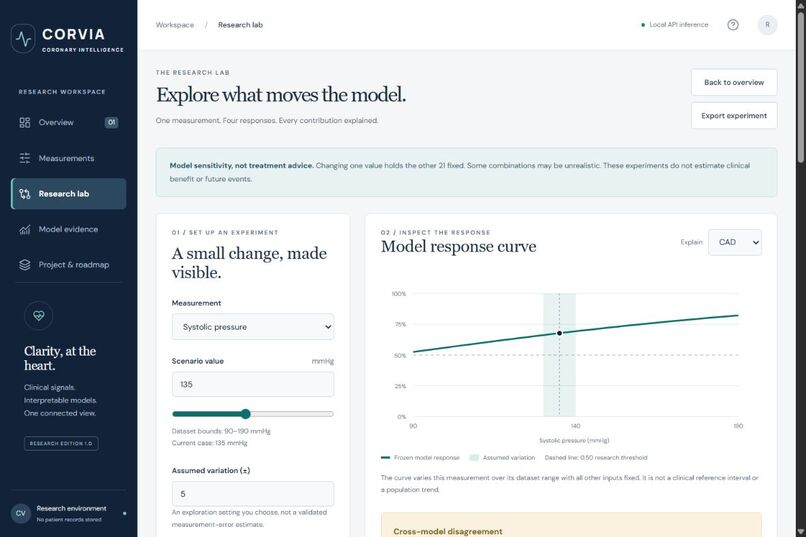Open the Measurements sidebar item
The height and width of the screenshot is (537, 806).
click(68, 158)
